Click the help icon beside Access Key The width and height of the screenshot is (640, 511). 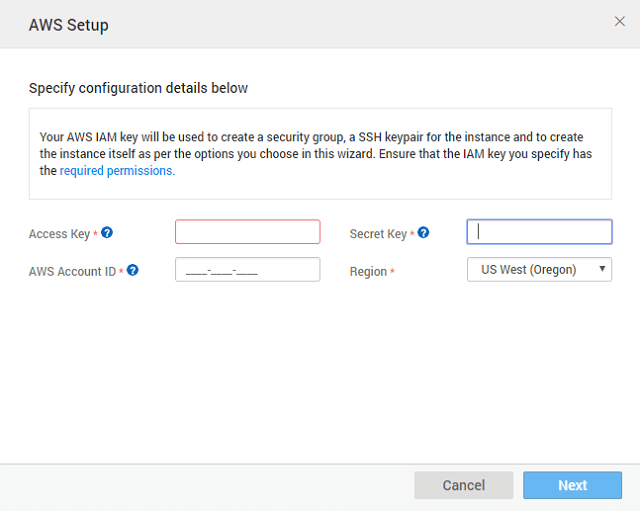click(107, 233)
